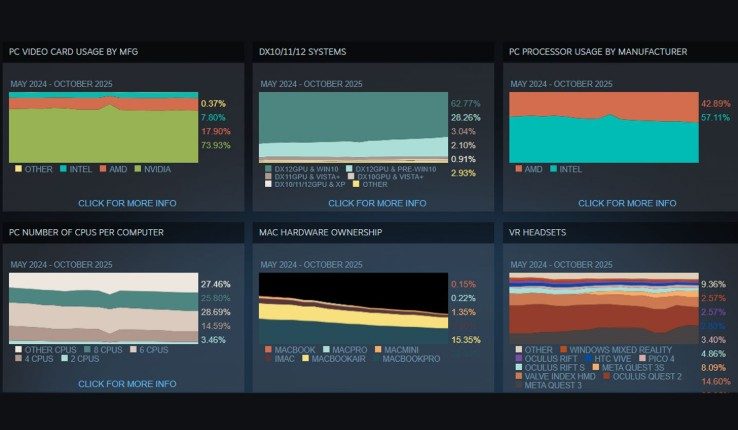
Task: Open more info for PC video card usage
Action: [127, 203]
